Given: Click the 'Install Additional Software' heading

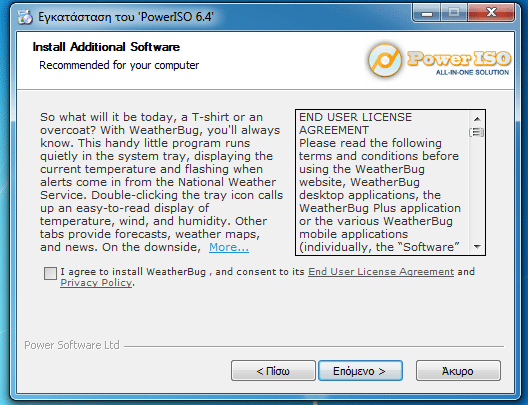Looking at the screenshot, I should (106, 47).
